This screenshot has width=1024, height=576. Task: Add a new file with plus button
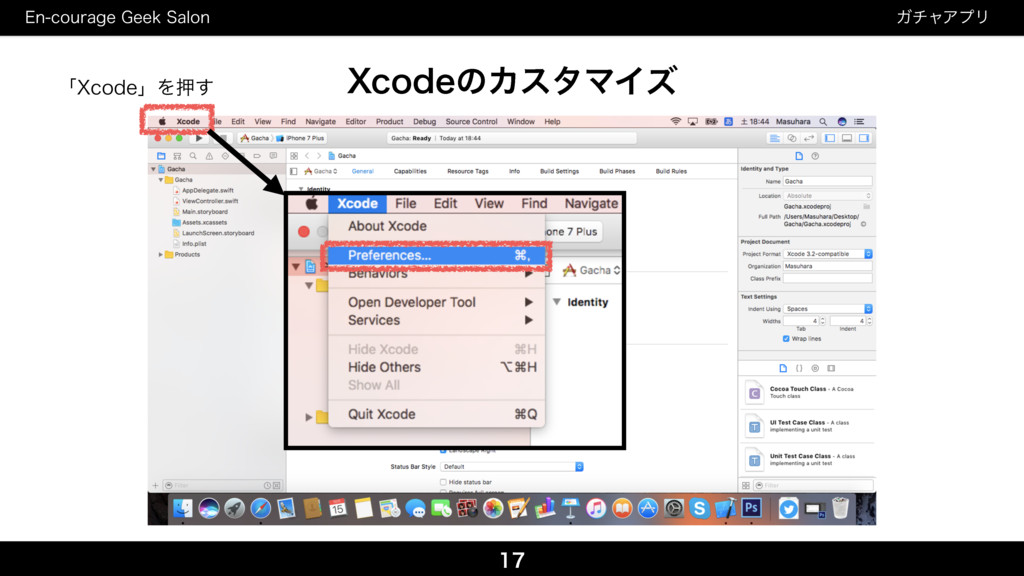(x=155, y=486)
